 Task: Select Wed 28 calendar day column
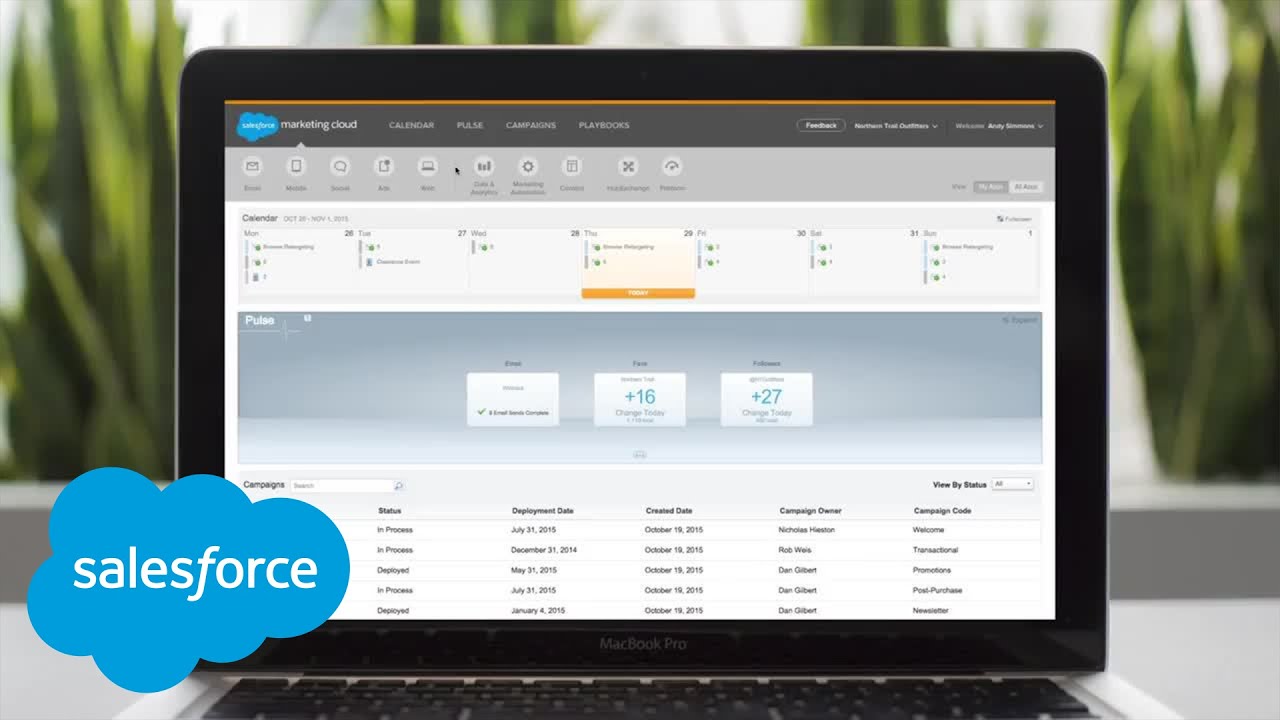click(525, 262)
